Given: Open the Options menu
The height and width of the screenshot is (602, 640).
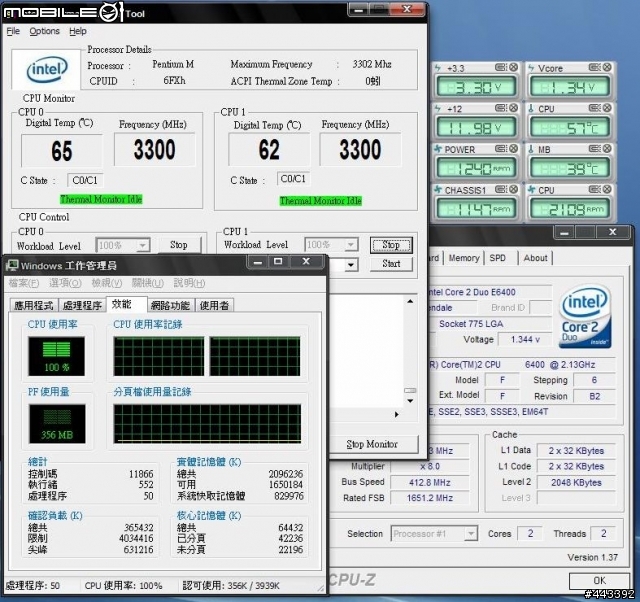Looking at the screenshot, I should click(44, 31).
